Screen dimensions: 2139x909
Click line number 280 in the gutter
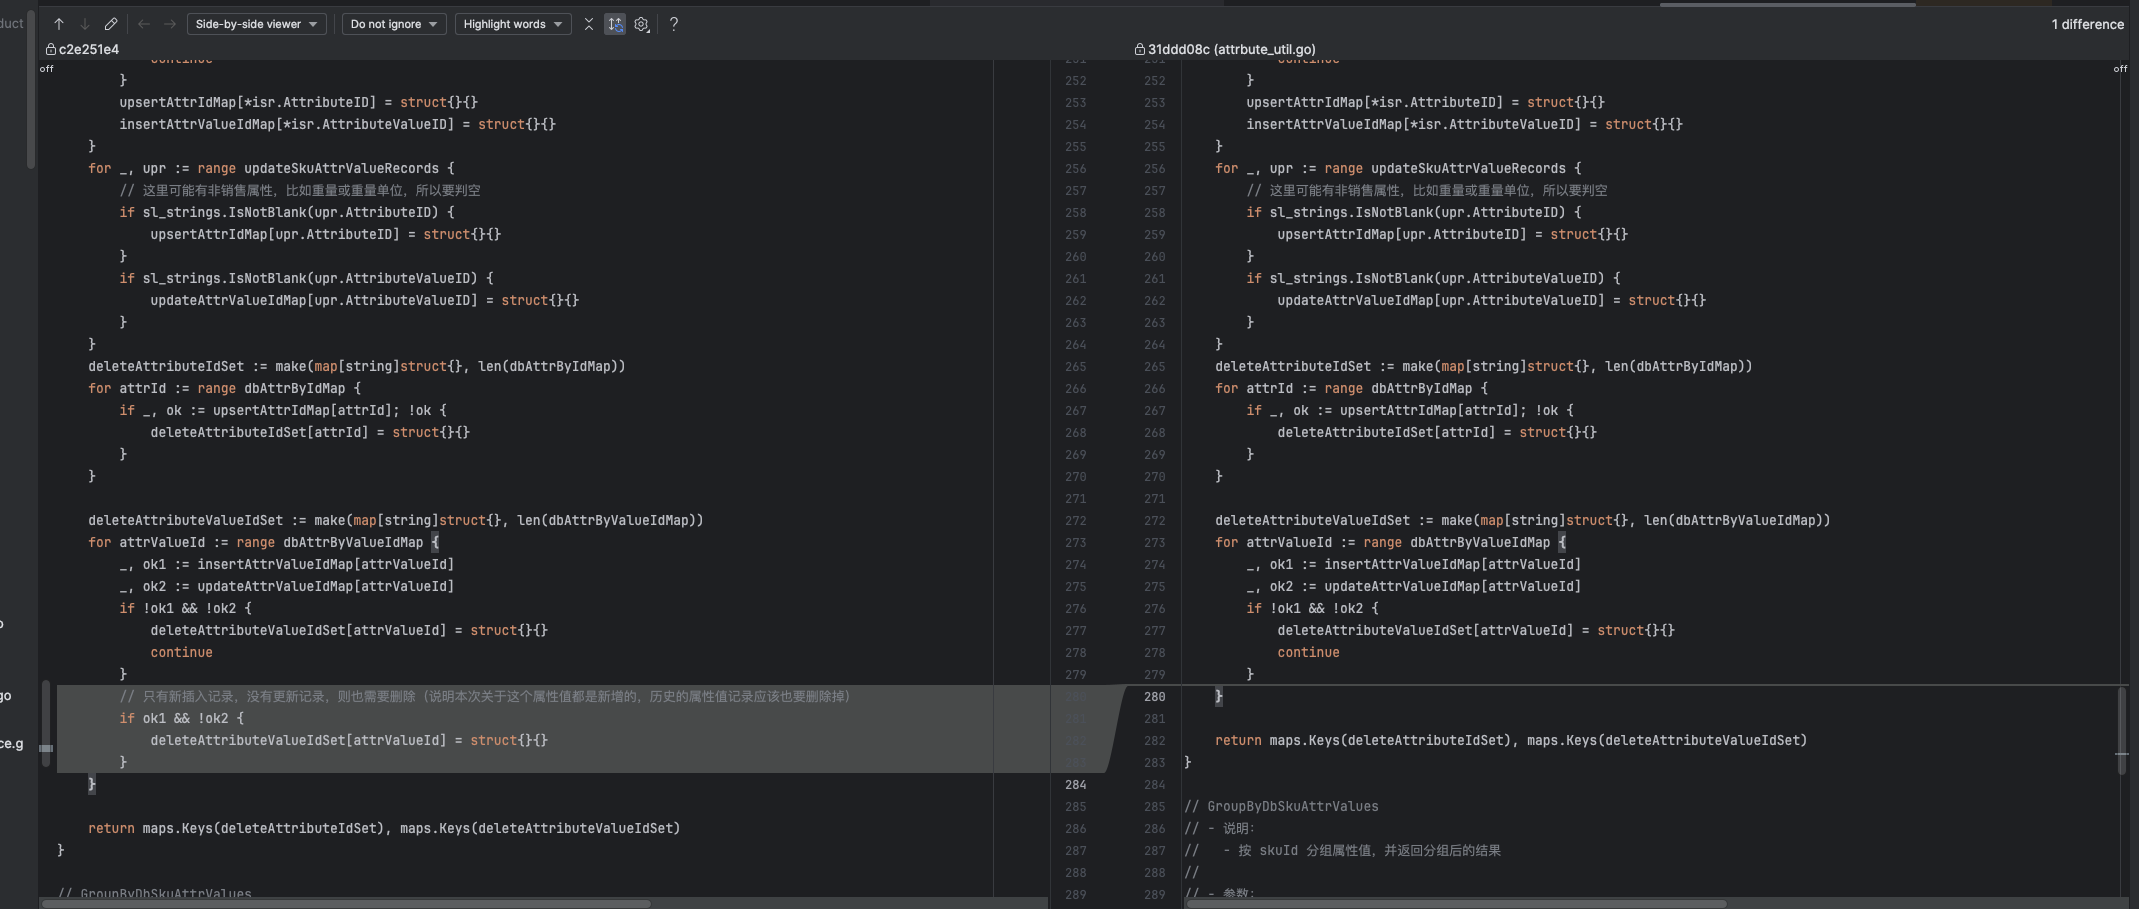pyautogui.click(x=1154, y=697)
